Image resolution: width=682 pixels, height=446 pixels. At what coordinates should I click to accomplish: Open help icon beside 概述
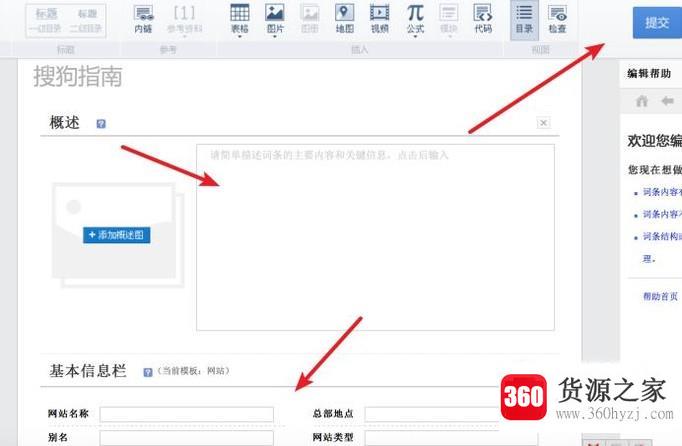[101, 124]
